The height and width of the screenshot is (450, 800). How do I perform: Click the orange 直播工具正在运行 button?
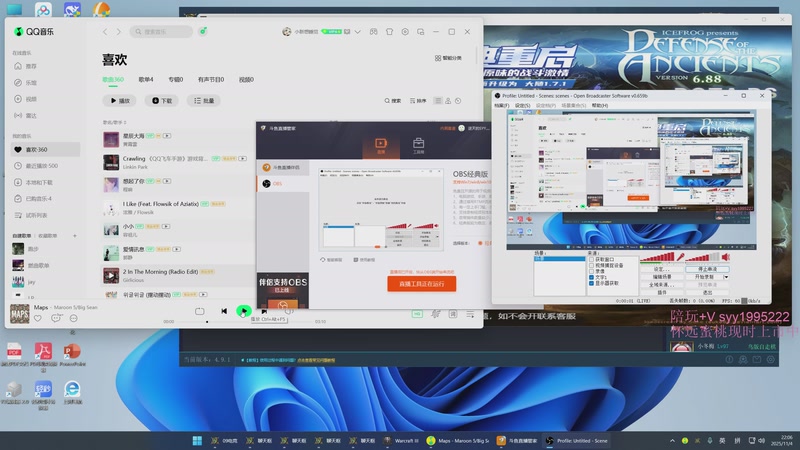click(x=421, y=284)
